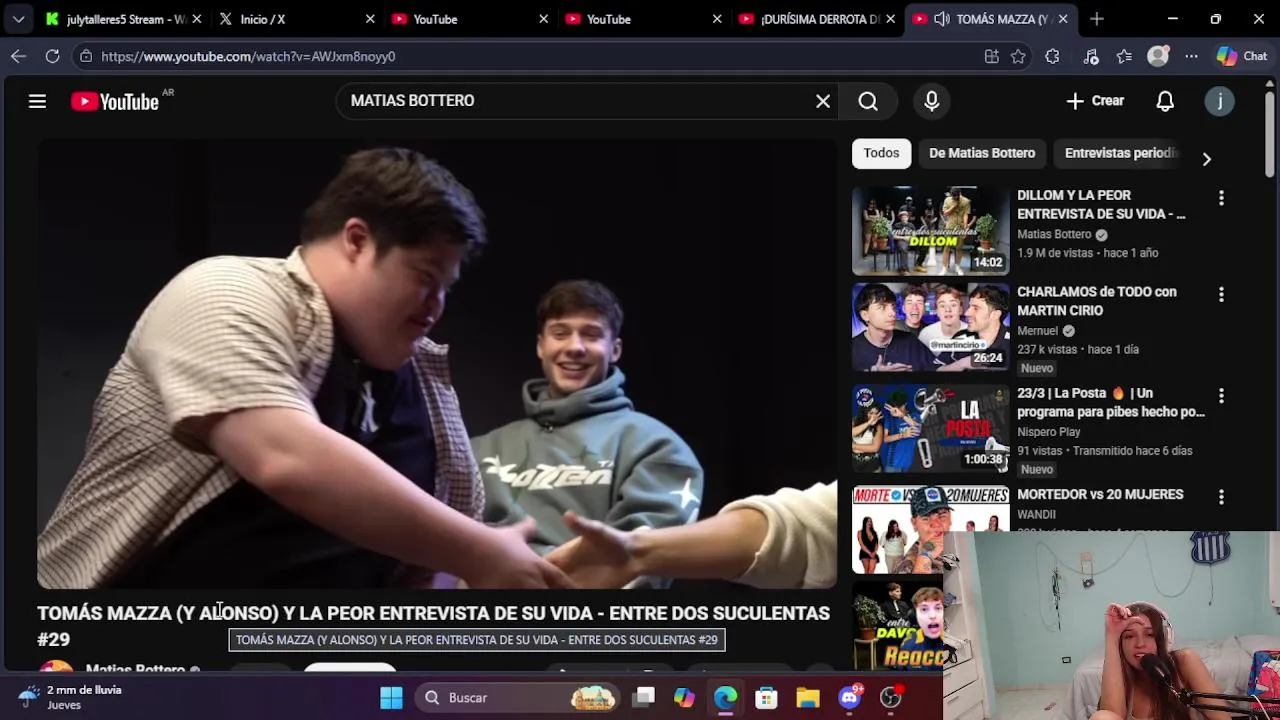Open the MORTEDOR vs 20 MUJERES thumbnail

click(931, 529)
